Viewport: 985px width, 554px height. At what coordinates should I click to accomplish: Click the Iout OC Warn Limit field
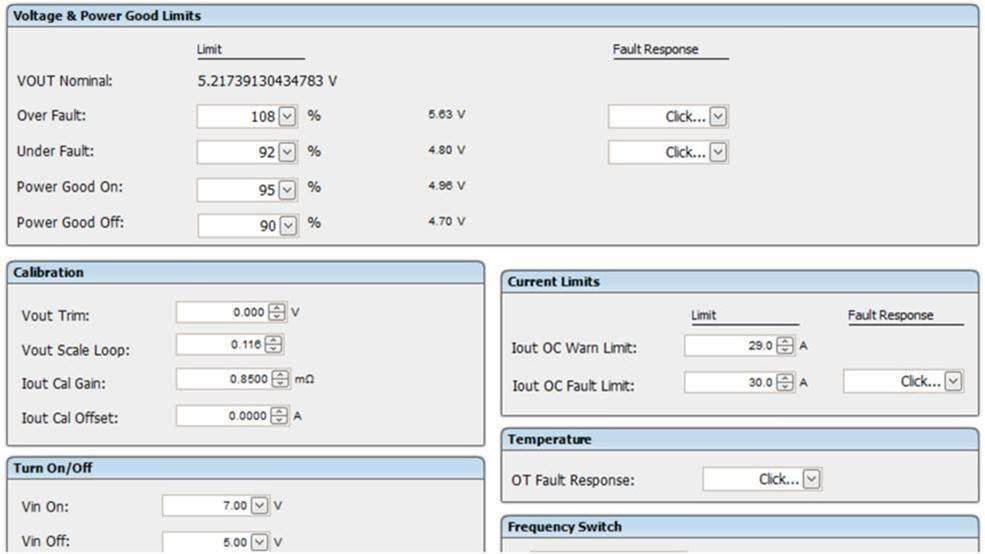point(730,346)
